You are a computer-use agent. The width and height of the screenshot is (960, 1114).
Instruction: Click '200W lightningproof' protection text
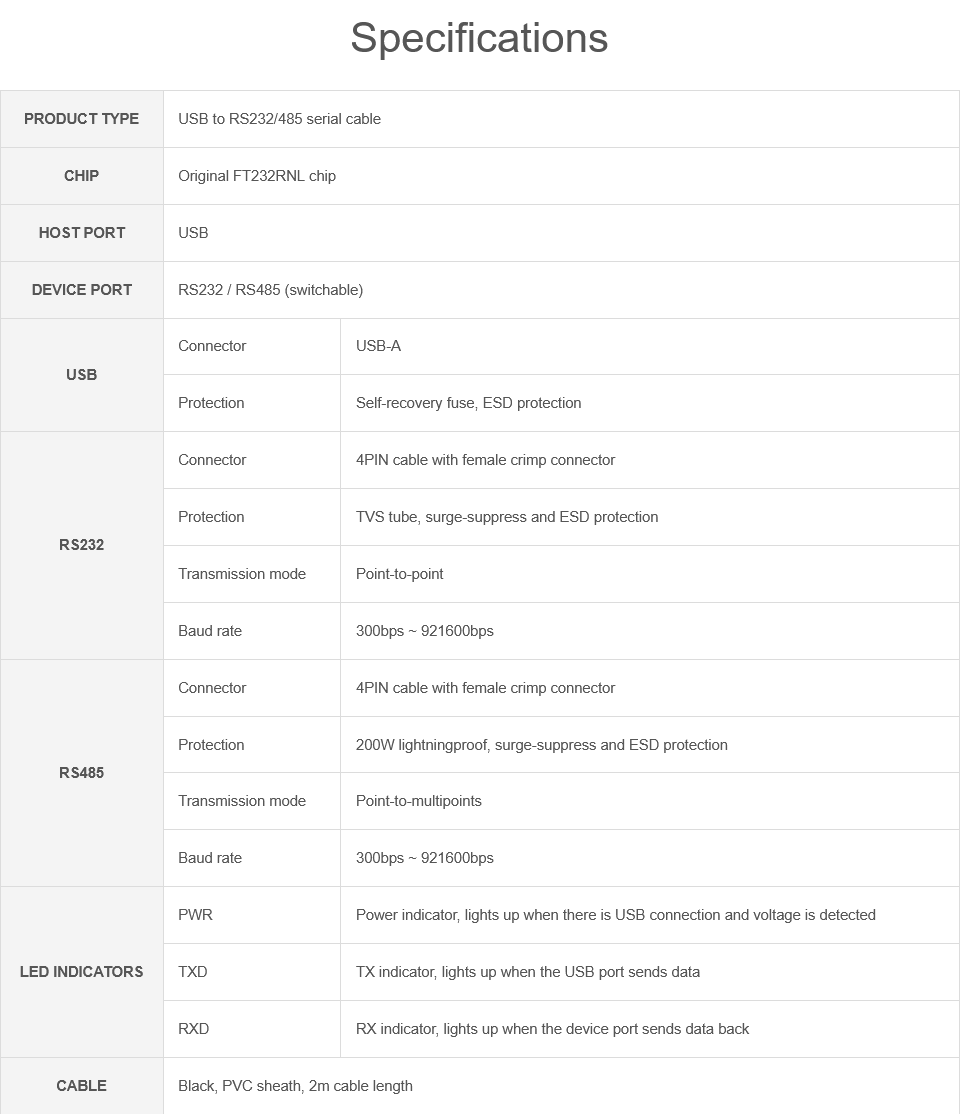tap(422, 745)
